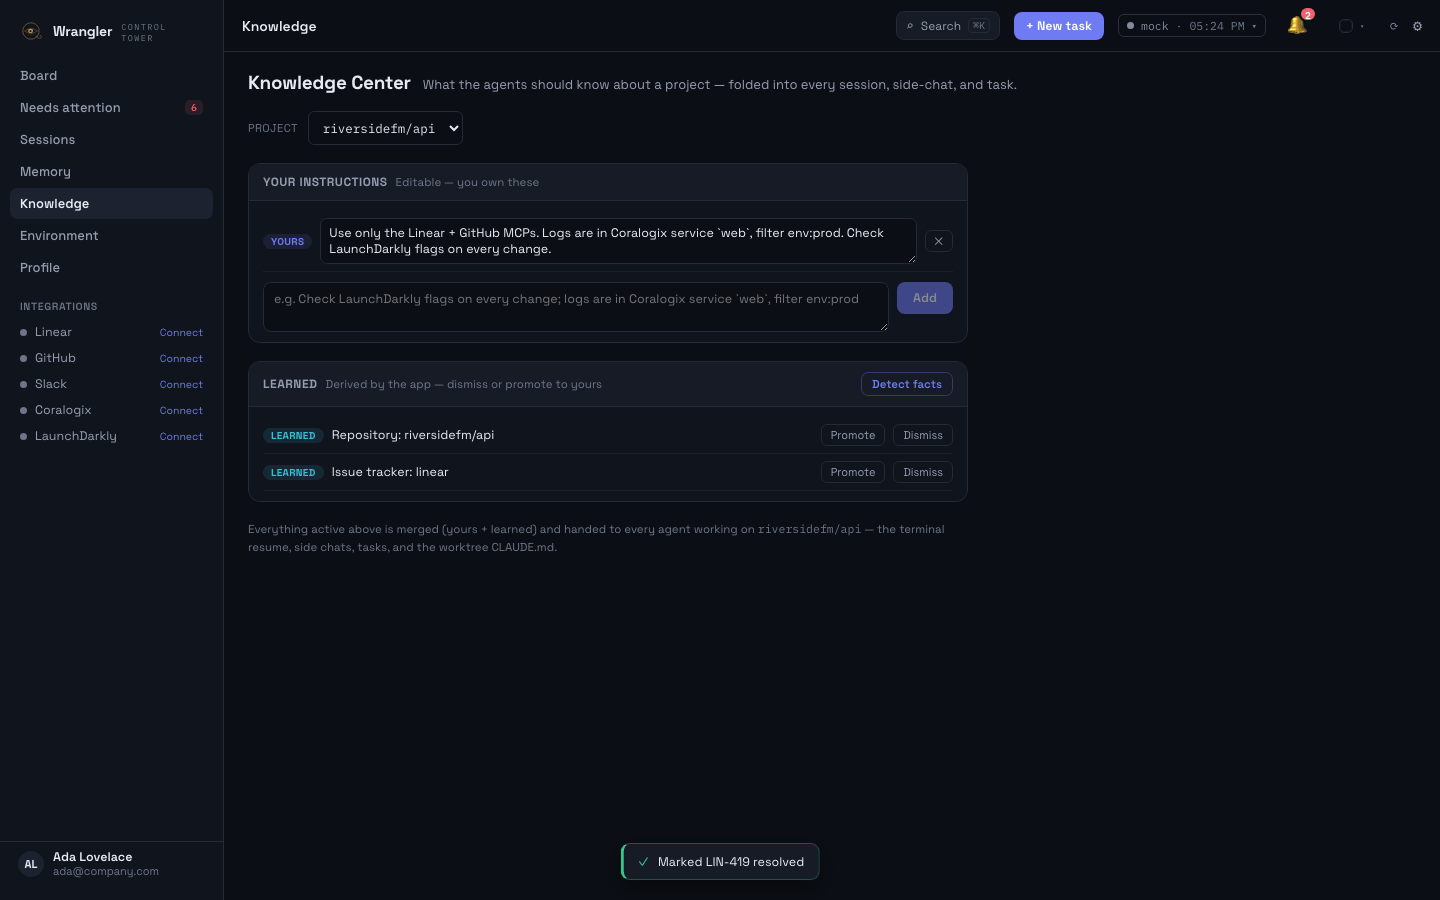1440x900 pixels.
Task: Connect the Linear integration
Action: coord(181,333)
